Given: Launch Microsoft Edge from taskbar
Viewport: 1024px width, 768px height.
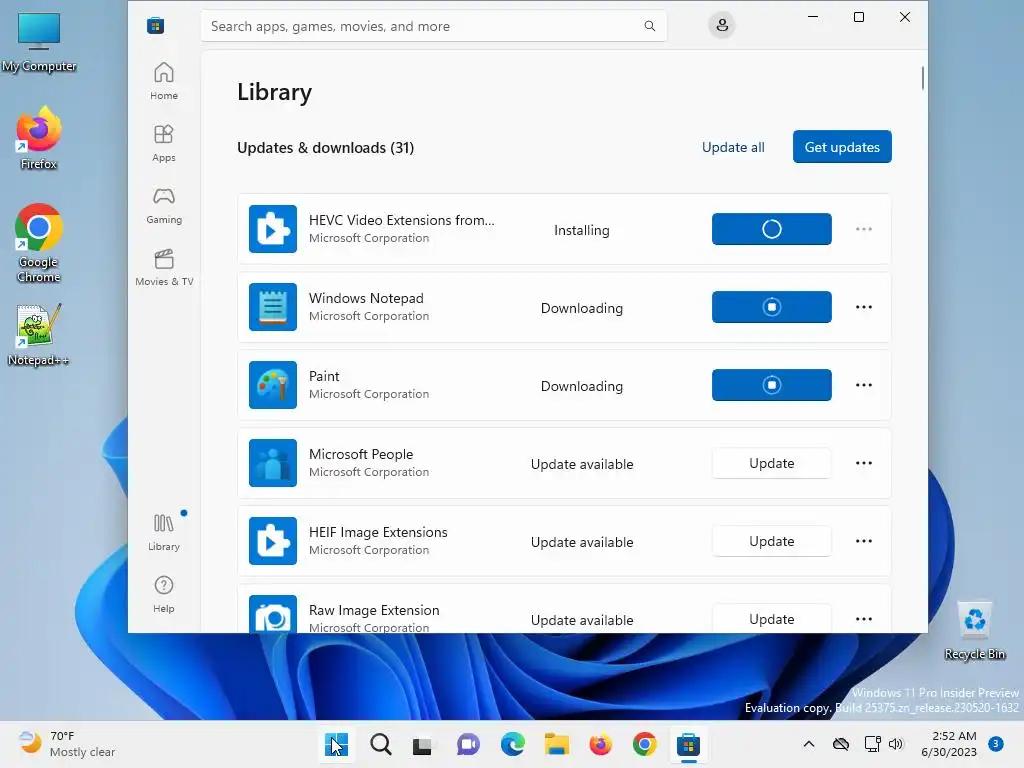Looking at the screenshot, I should [x=513, y=744].
